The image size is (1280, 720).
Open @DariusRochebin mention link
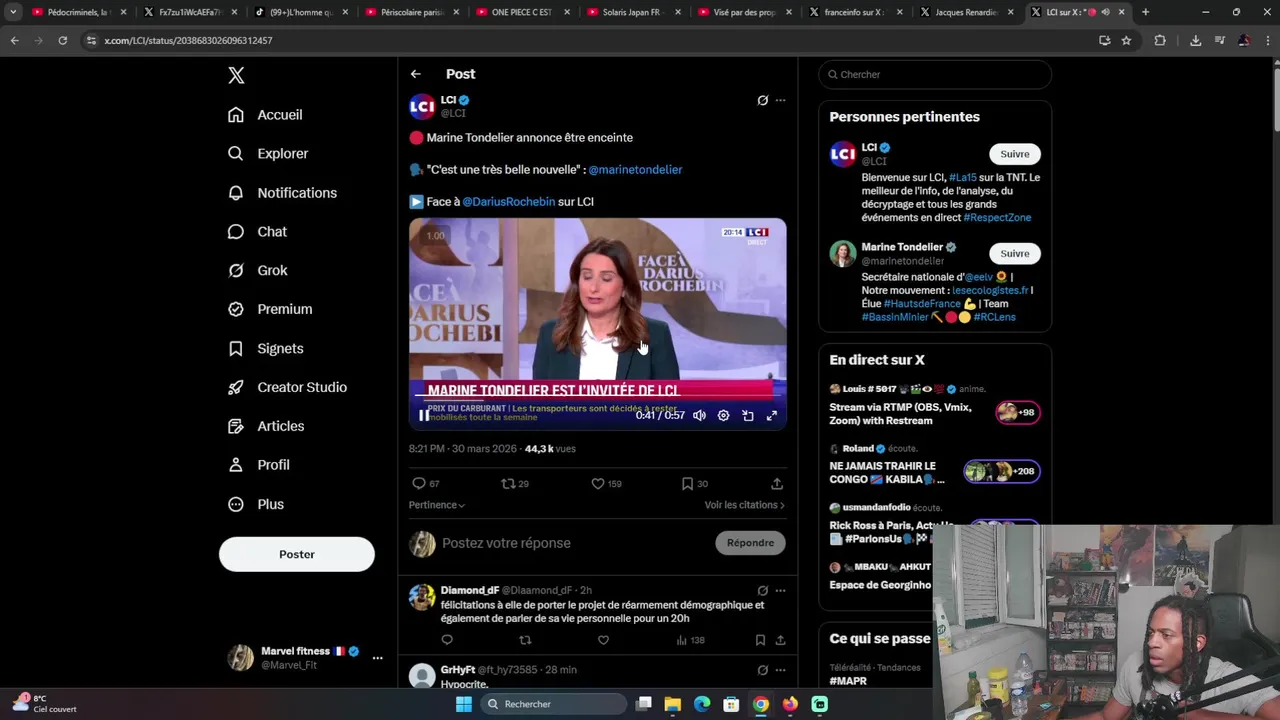[x=508, y=202]
